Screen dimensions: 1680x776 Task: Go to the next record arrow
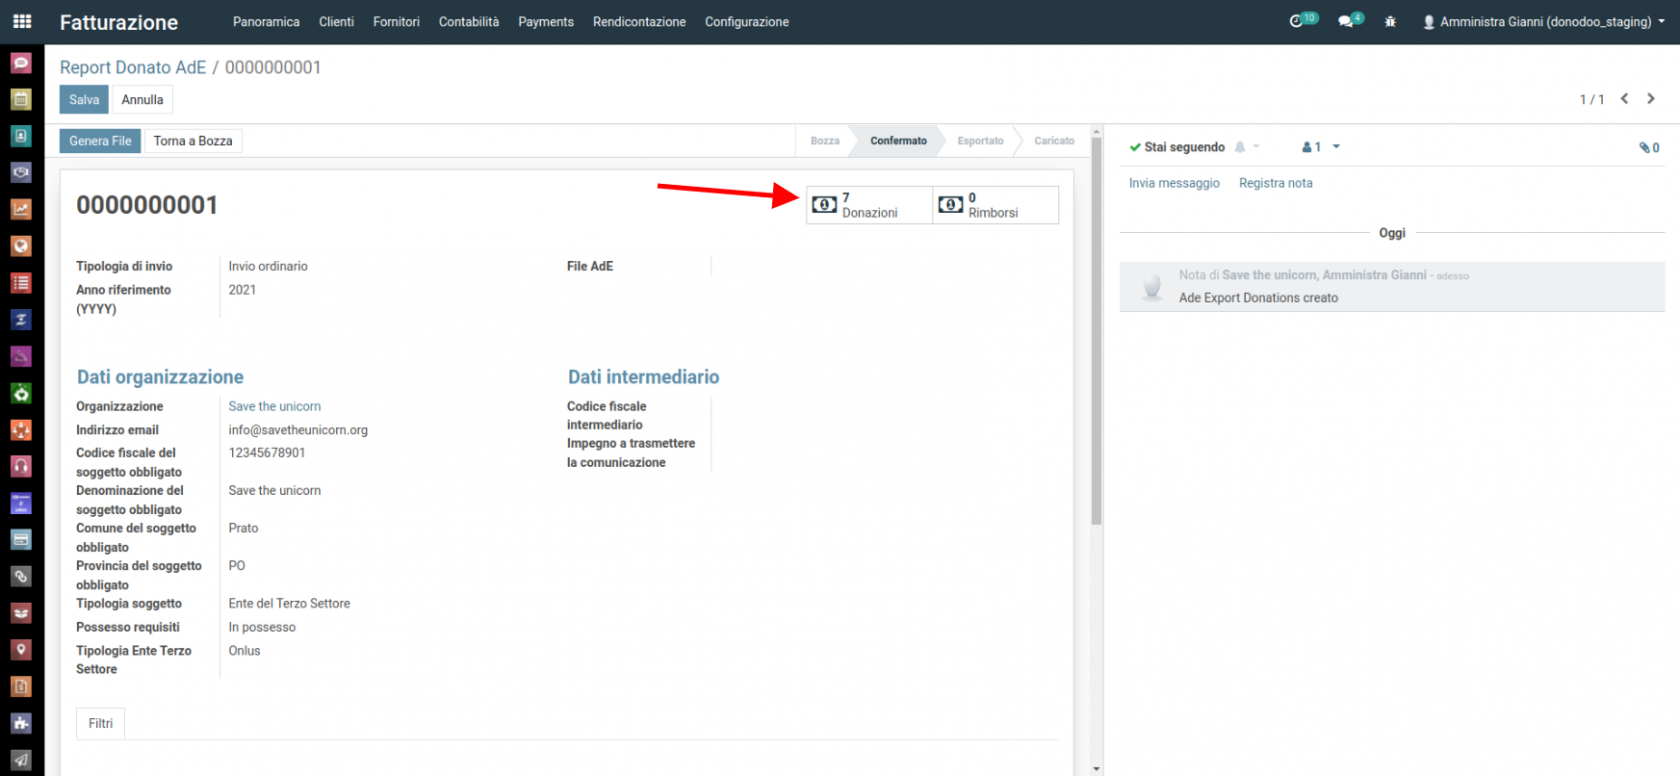pos(1651,99)
